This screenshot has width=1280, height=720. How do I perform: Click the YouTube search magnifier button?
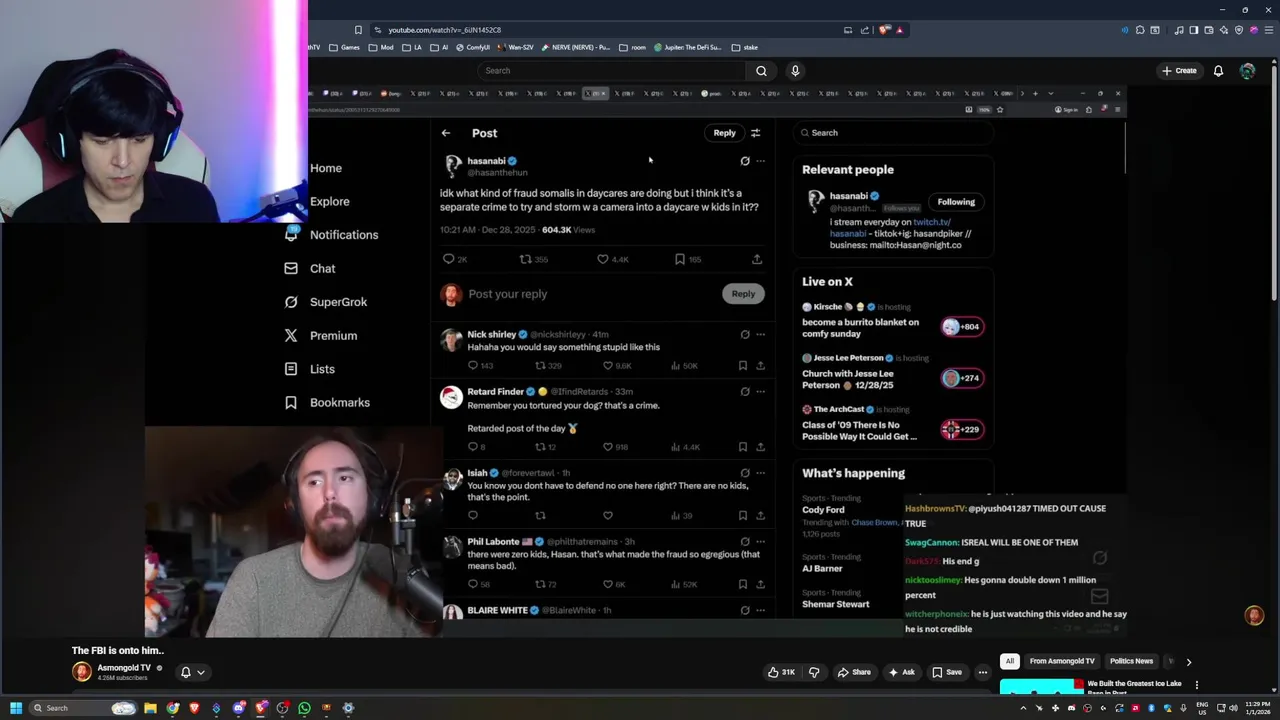(761, 71)
